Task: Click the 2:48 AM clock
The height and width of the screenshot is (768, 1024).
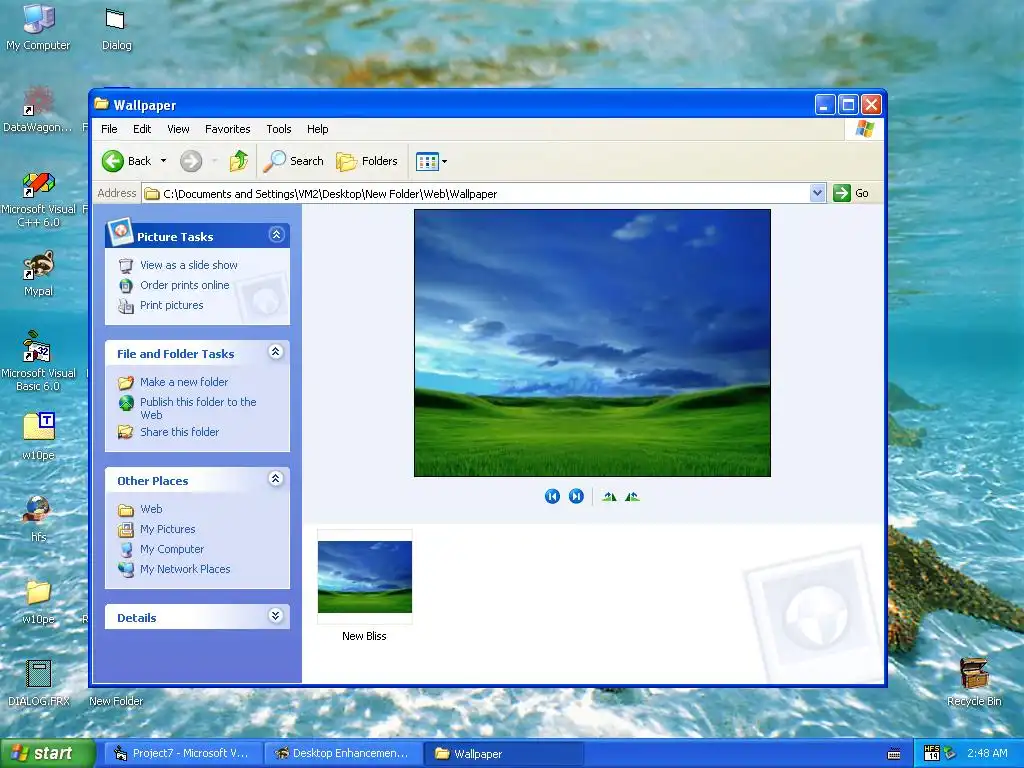Action: tap(987, 753)
